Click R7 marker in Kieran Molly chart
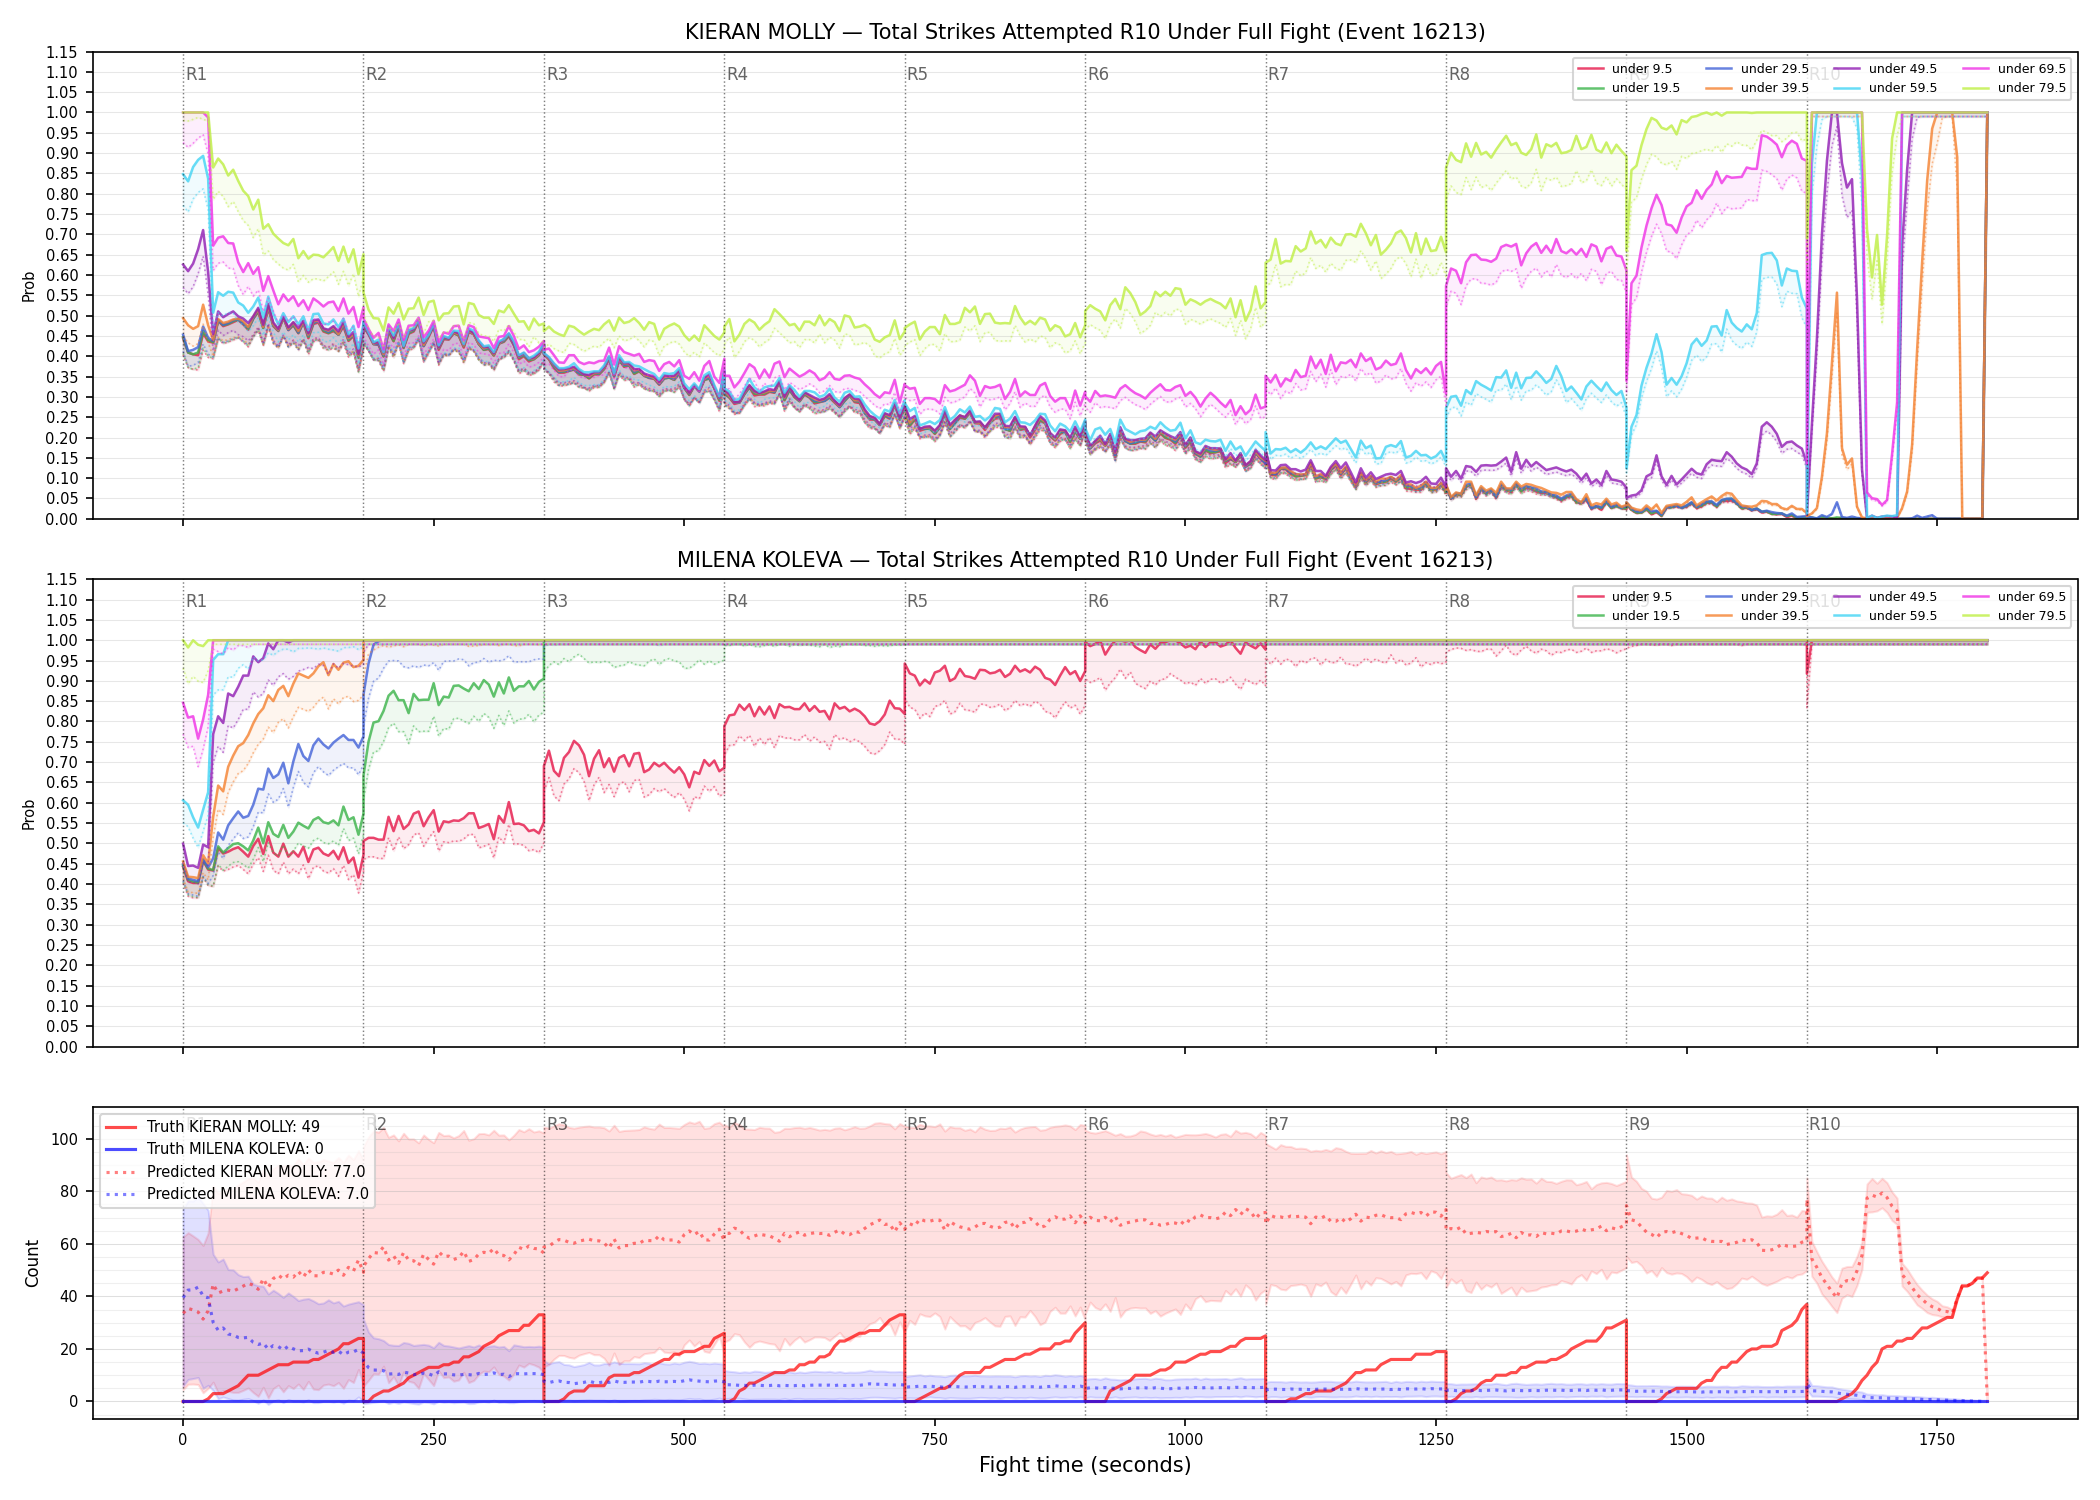2100x1500 pixels. click(1278, 74)
